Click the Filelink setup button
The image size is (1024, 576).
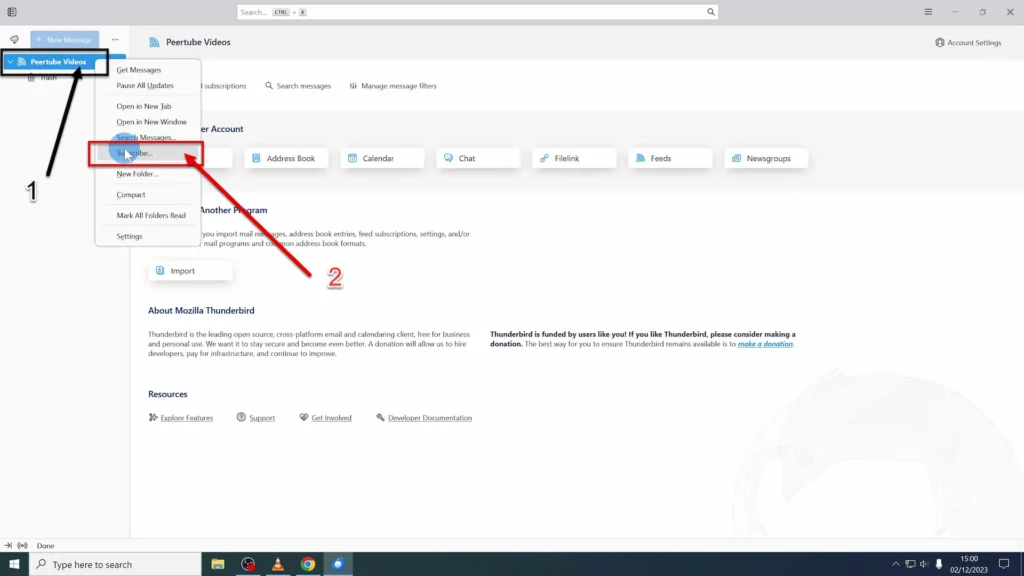pyautogui.click(x=574, y=158)
